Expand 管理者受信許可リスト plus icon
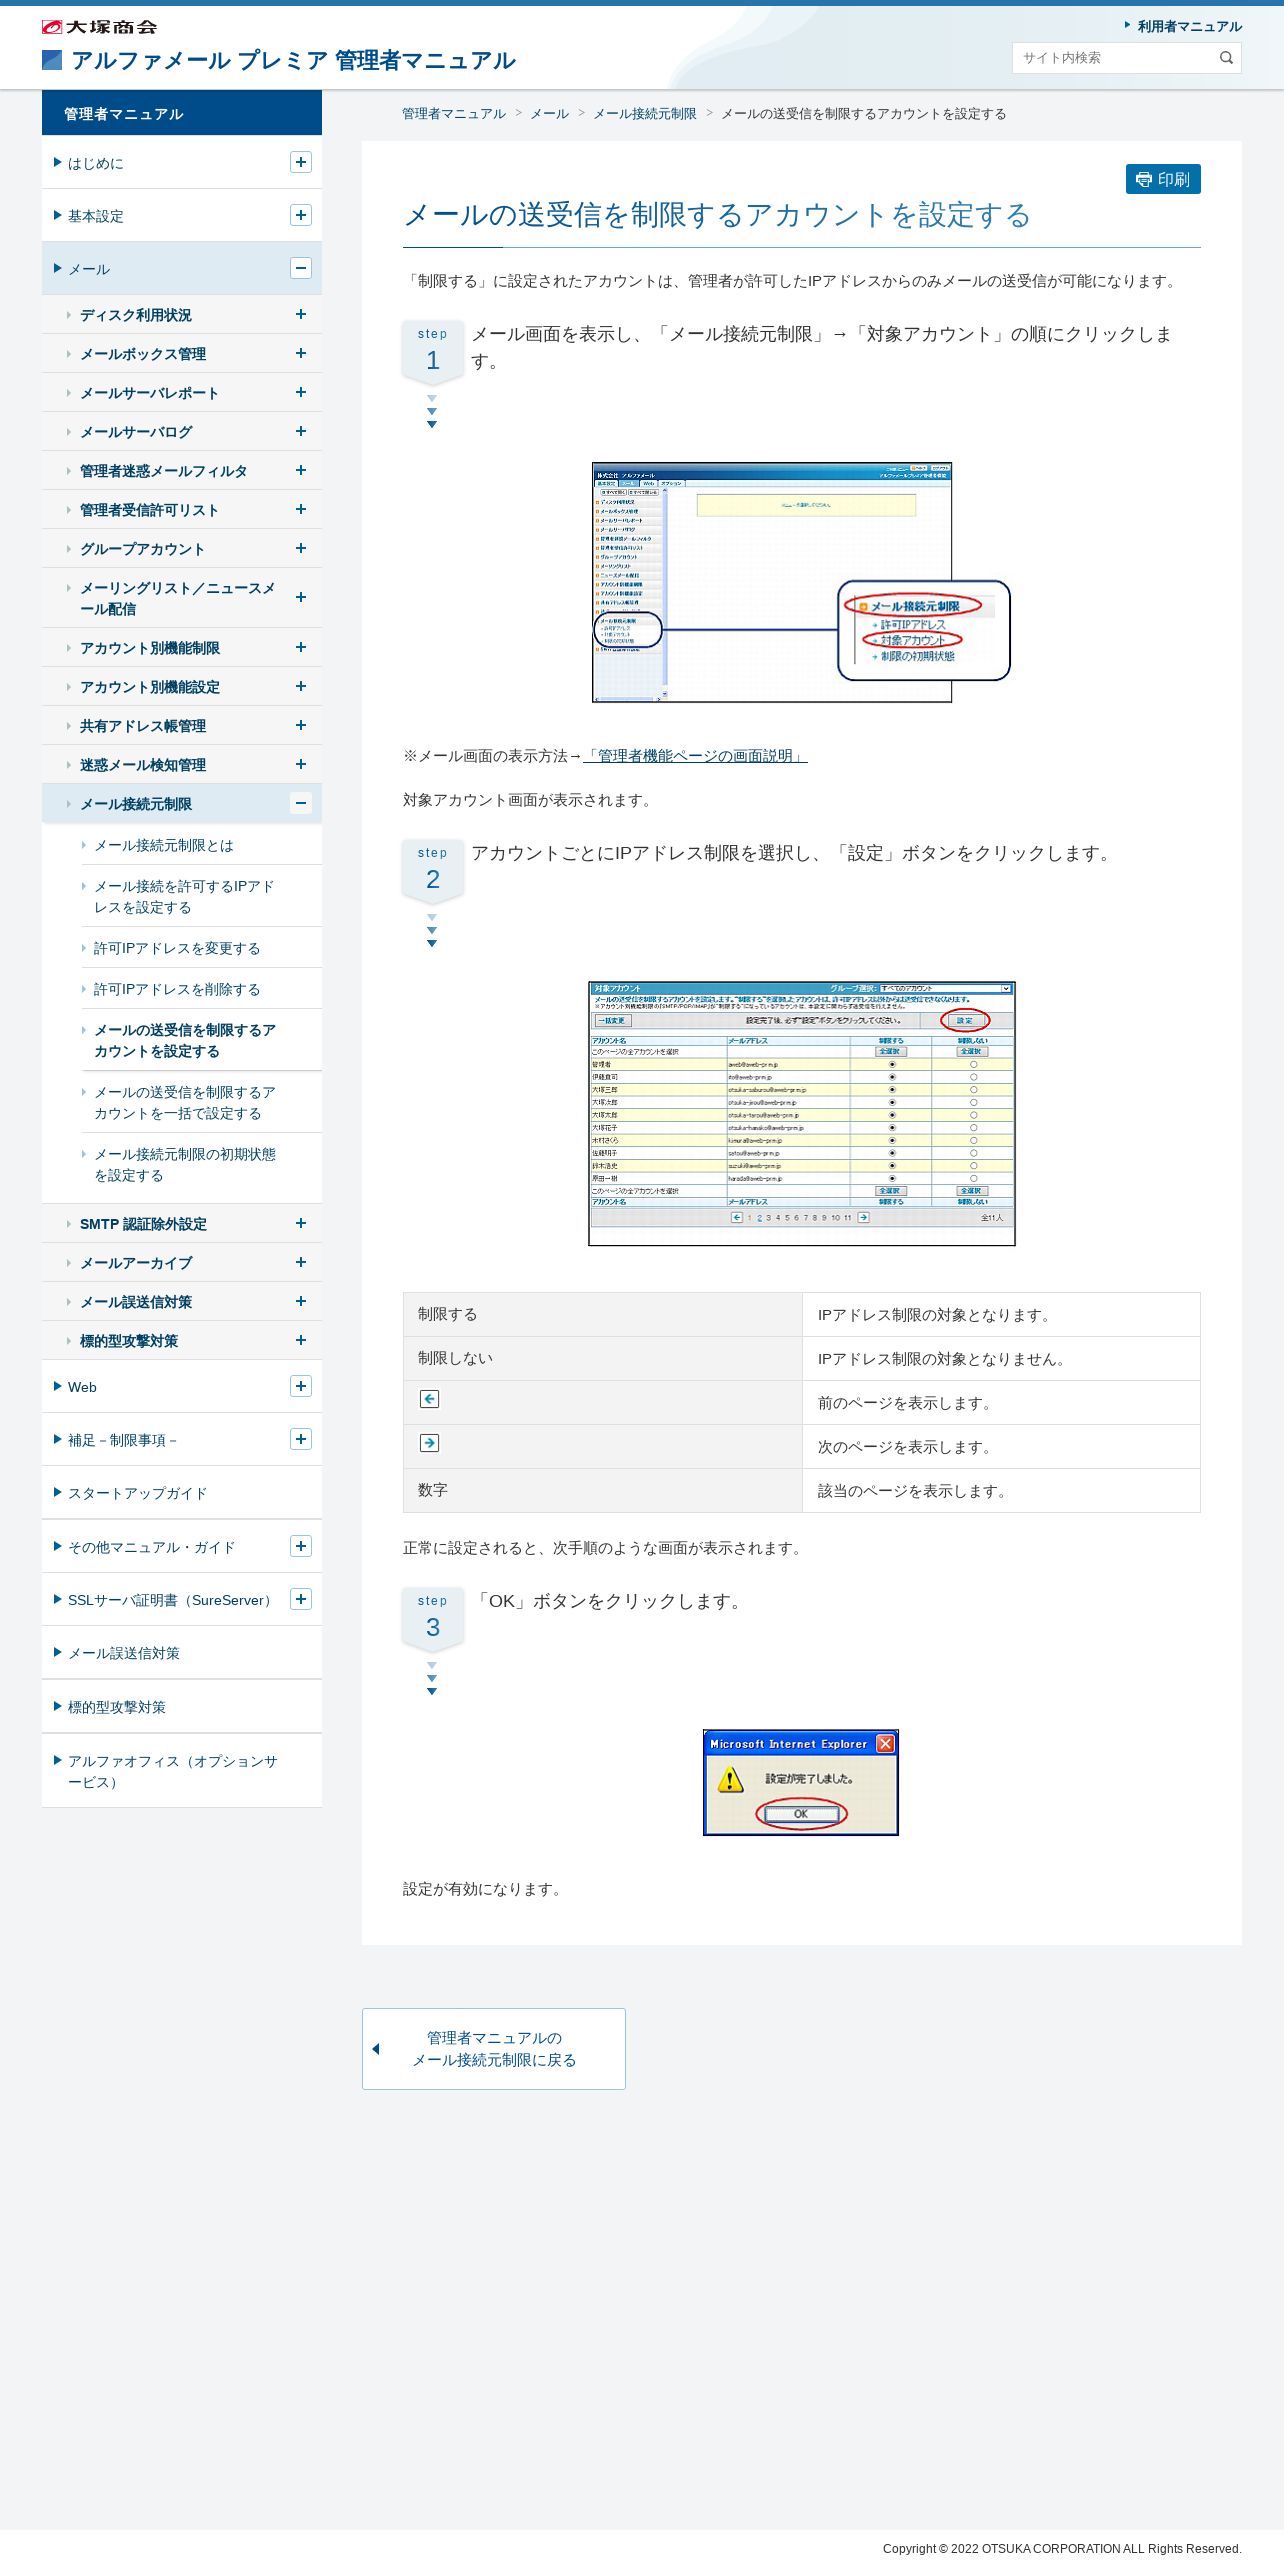 tap(301, 509)
